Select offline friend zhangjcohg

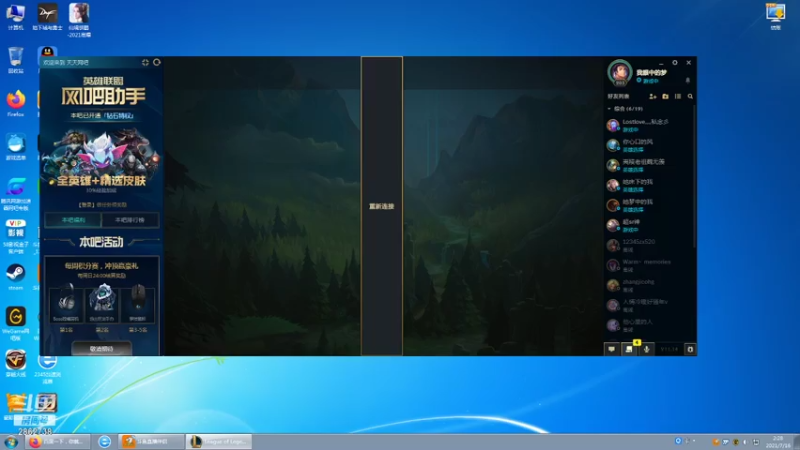click(x=649, y=285)
